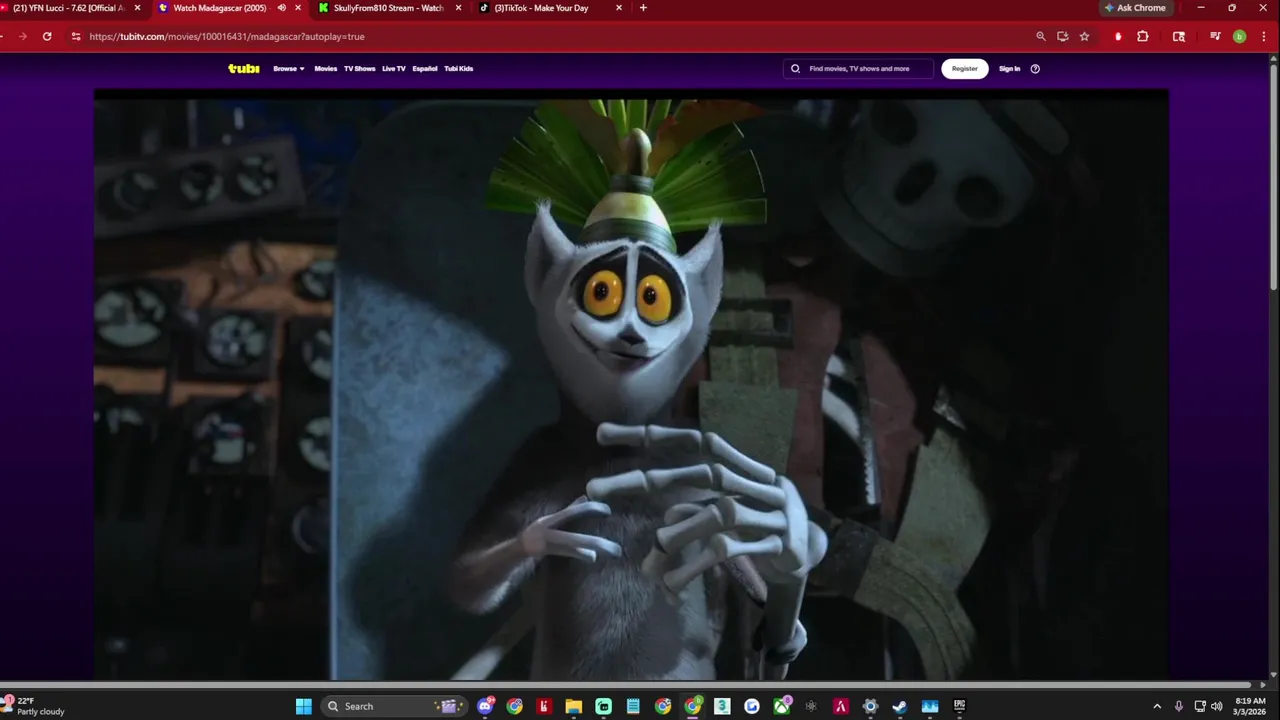Screen dimensions: 1280x720
Task: Show hidden system tray icons
Action: point(1157,706)
